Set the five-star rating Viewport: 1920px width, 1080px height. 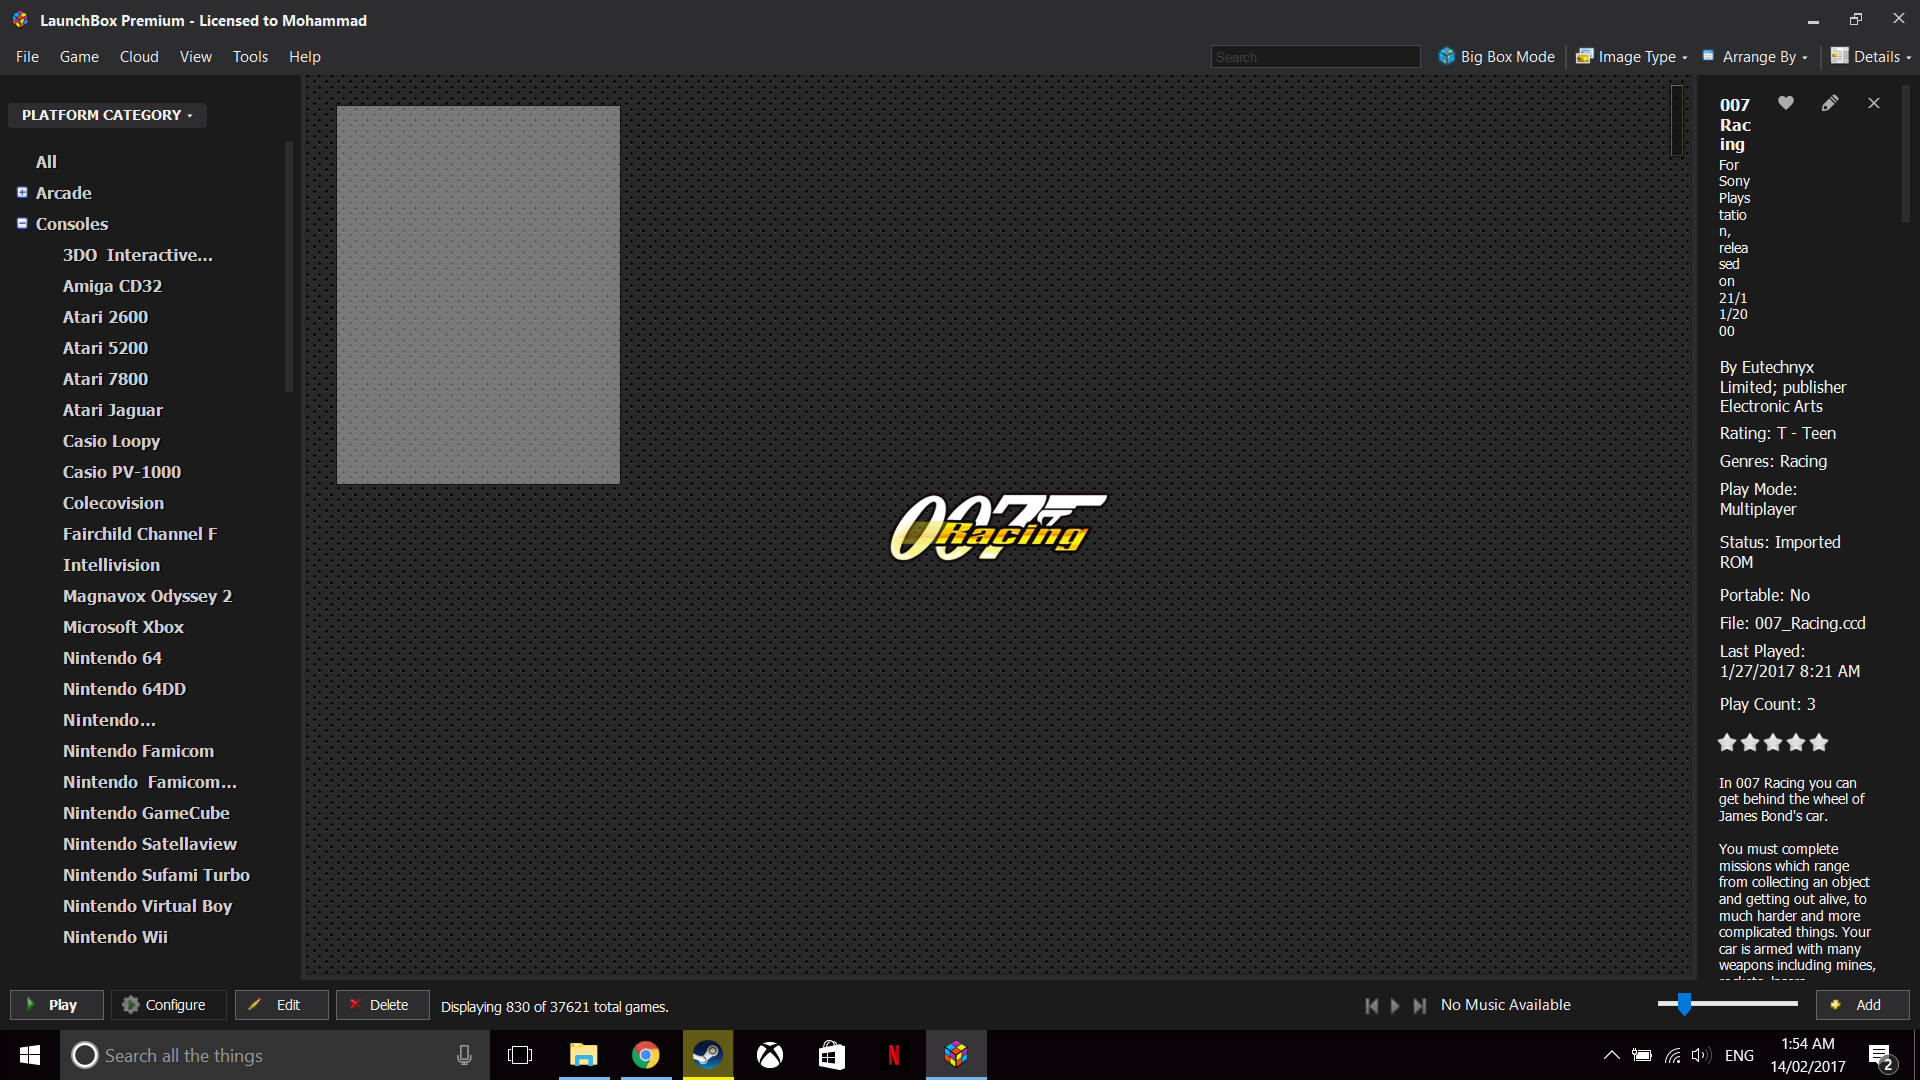tap(1819, 742)
